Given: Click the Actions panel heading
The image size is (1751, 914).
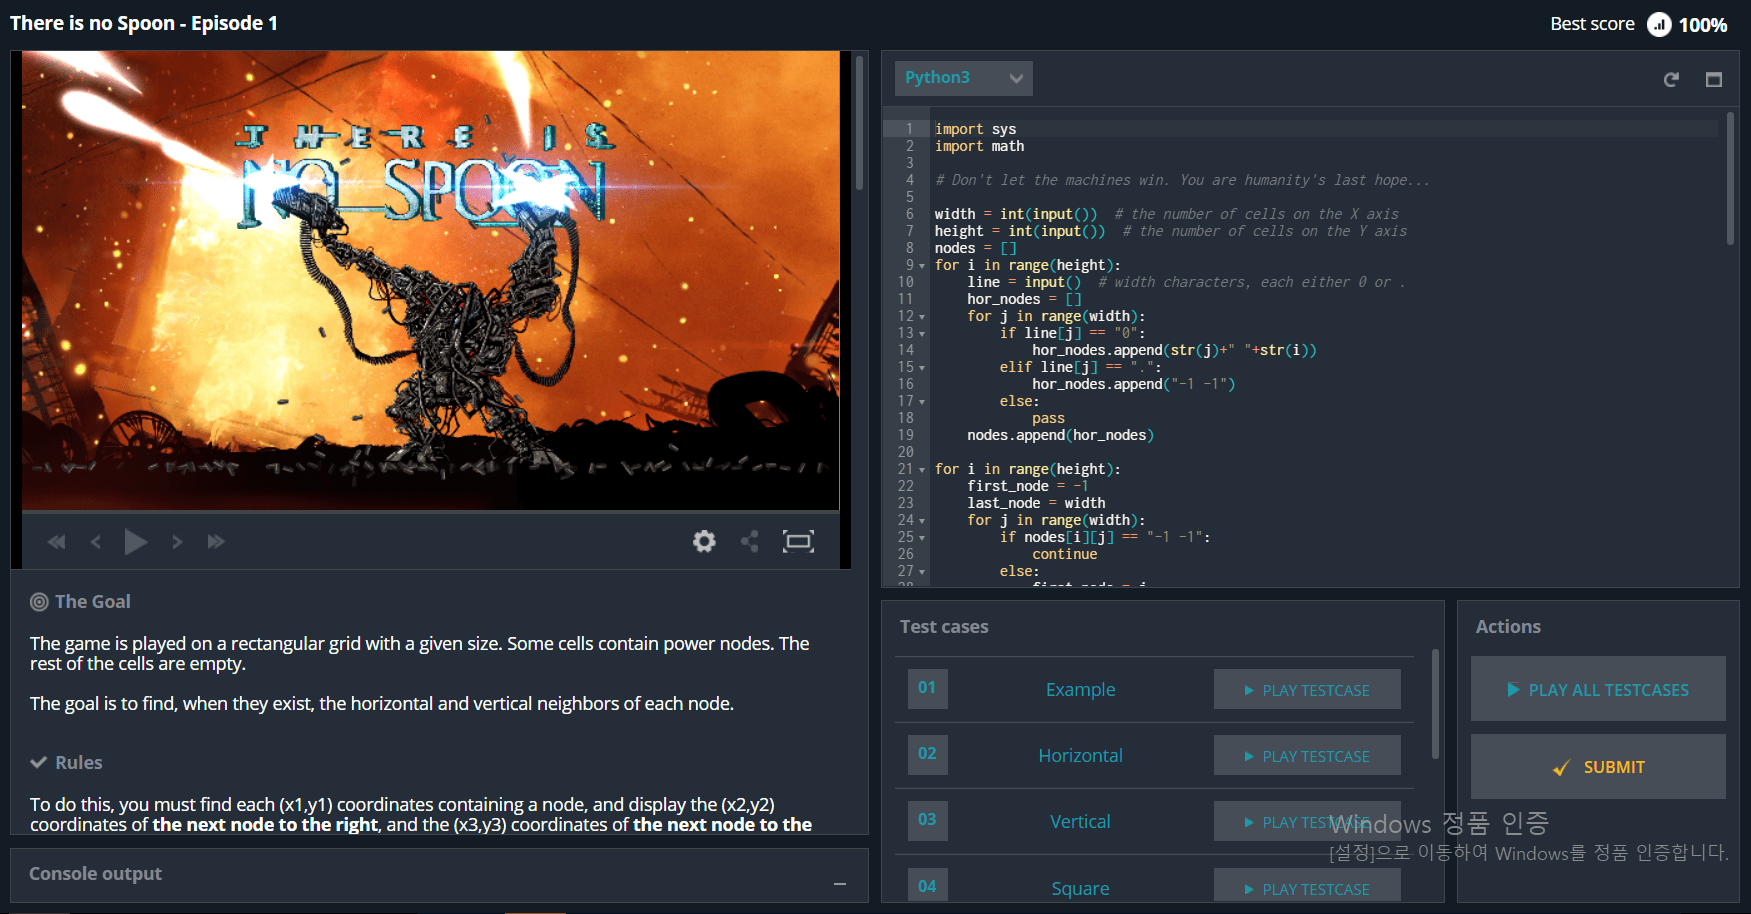Looking at the screenshot, I should pyautogui.click(x=1508, y=627).
